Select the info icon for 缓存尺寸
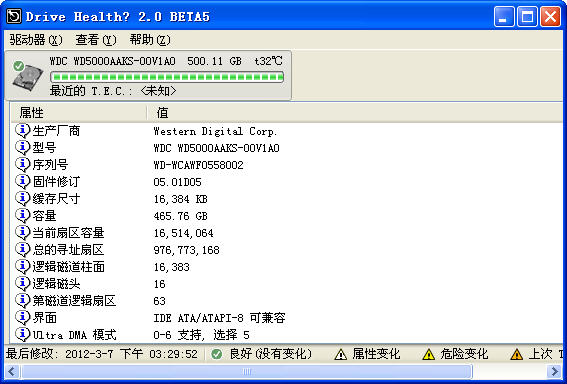 (x=22, y=198)
